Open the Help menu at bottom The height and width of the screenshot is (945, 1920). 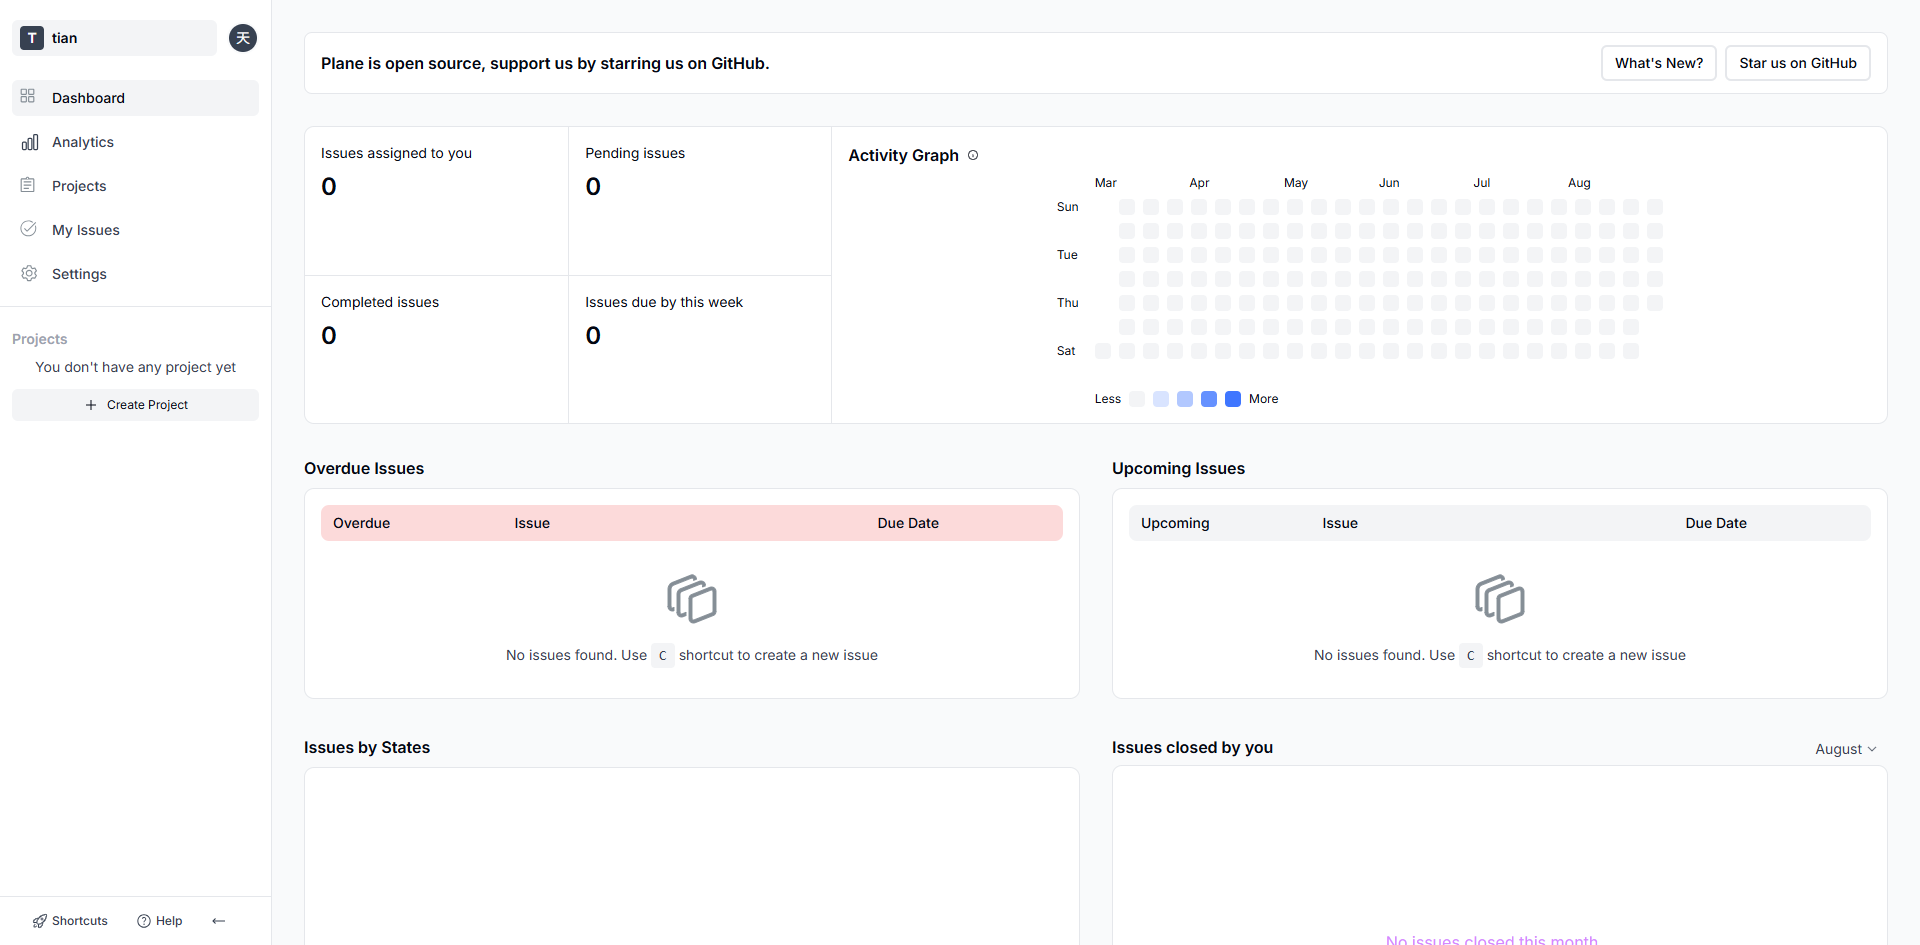point(160,921)
